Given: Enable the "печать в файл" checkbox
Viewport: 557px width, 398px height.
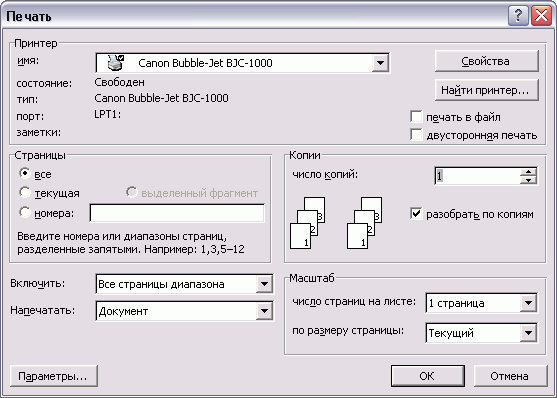Looking at the screenshot, I should 416,116.
